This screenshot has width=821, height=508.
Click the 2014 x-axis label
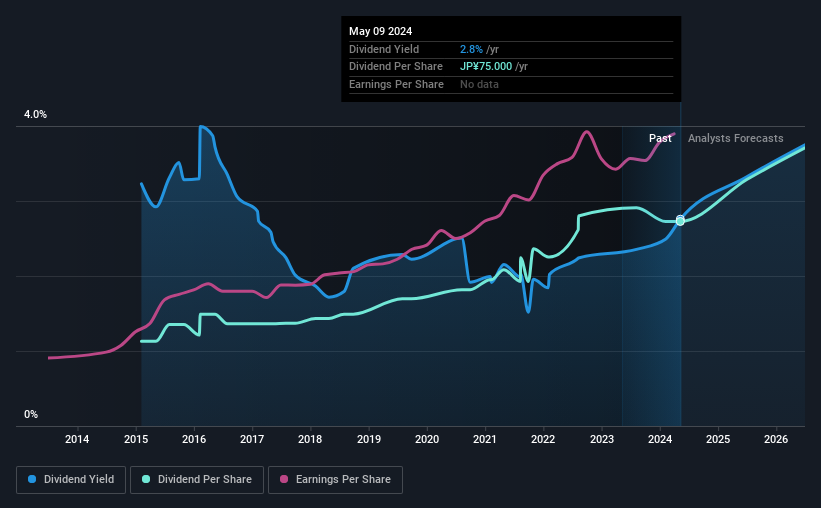77,439
